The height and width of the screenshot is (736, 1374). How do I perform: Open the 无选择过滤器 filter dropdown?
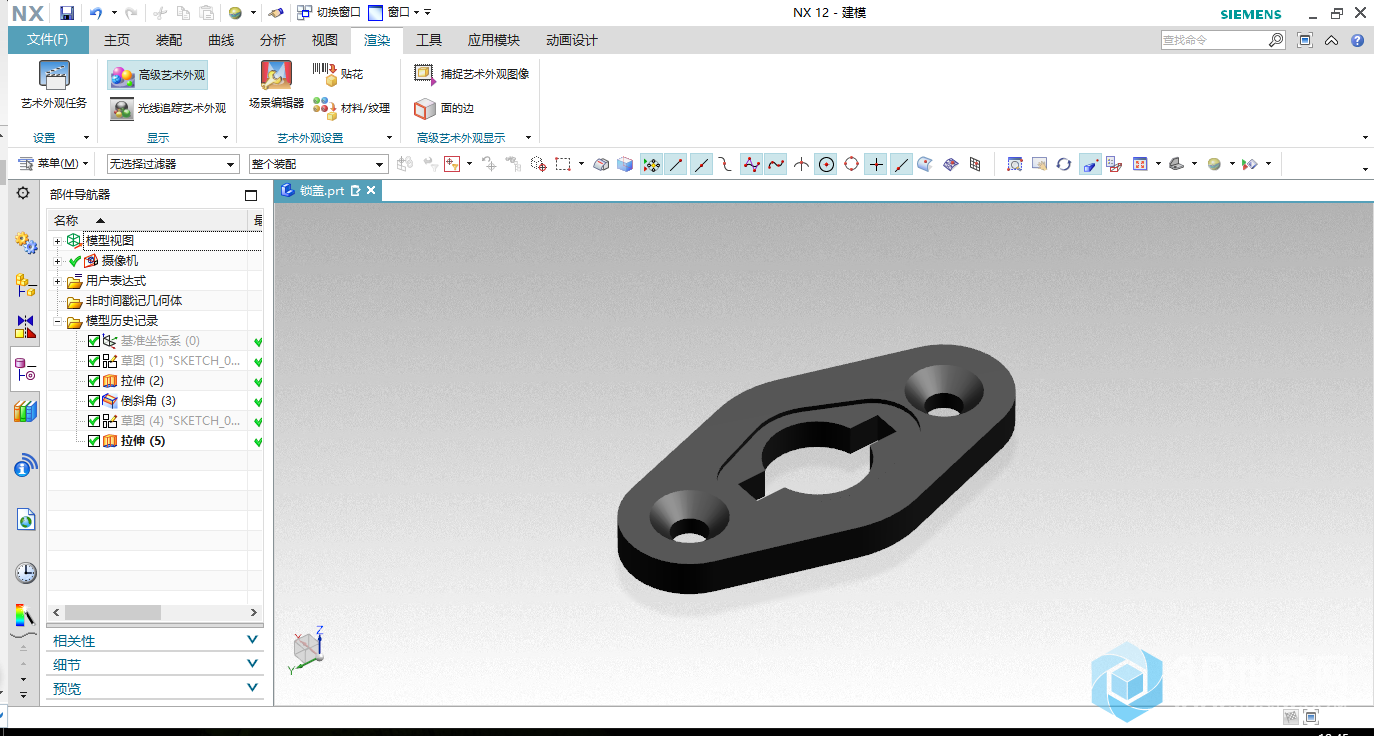coord(173,164)
